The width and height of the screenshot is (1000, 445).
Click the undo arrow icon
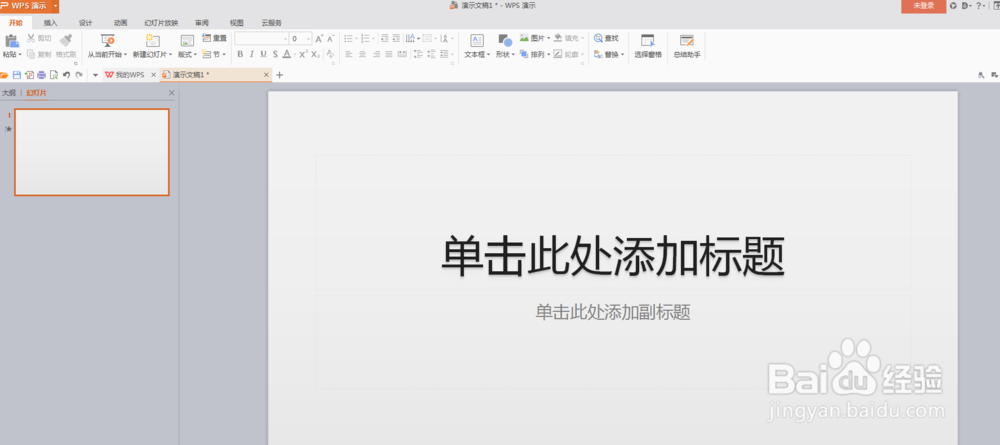66,75
